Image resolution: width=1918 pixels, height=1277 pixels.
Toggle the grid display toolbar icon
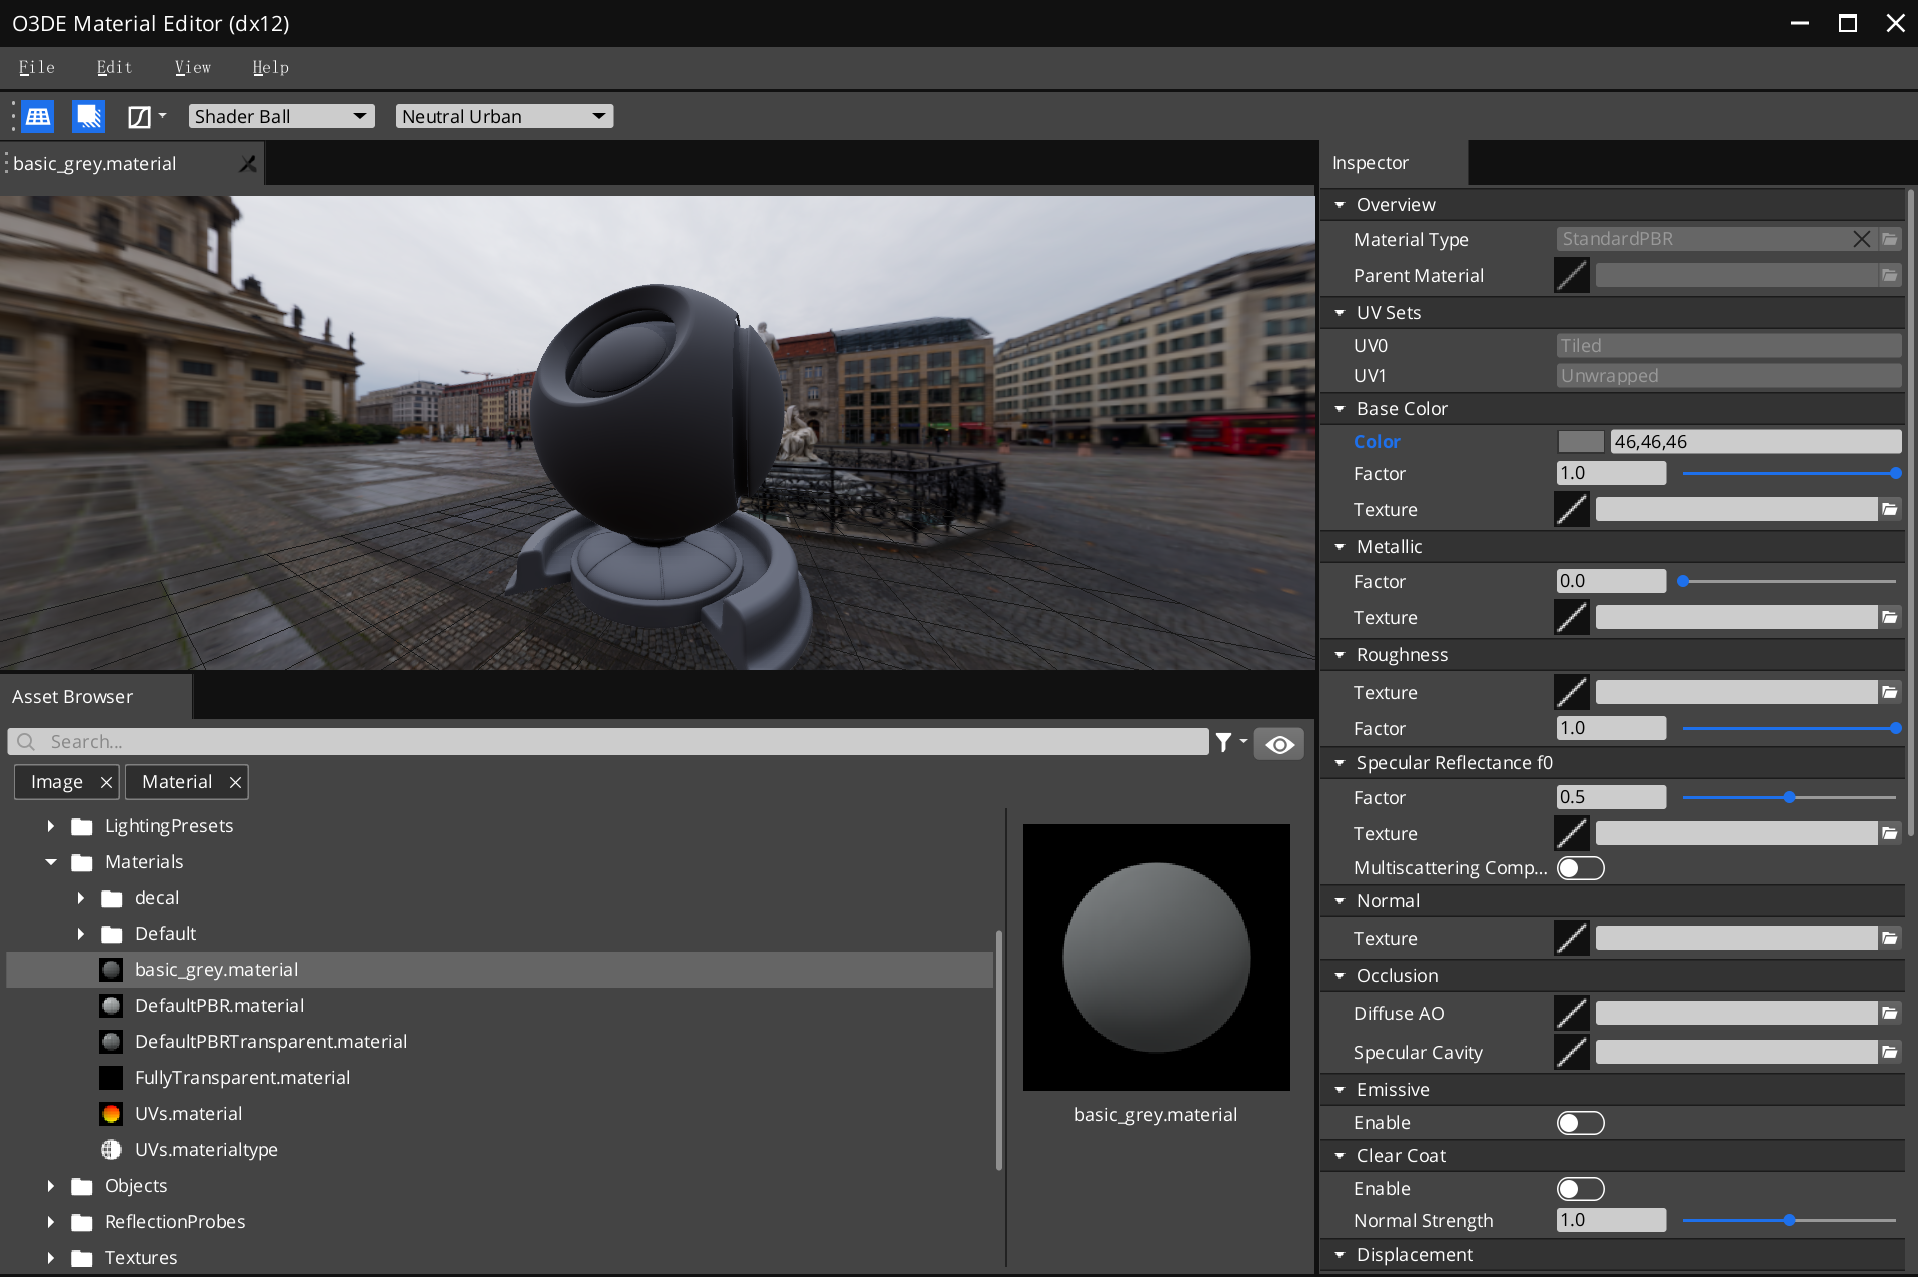[x=38, y=117]
